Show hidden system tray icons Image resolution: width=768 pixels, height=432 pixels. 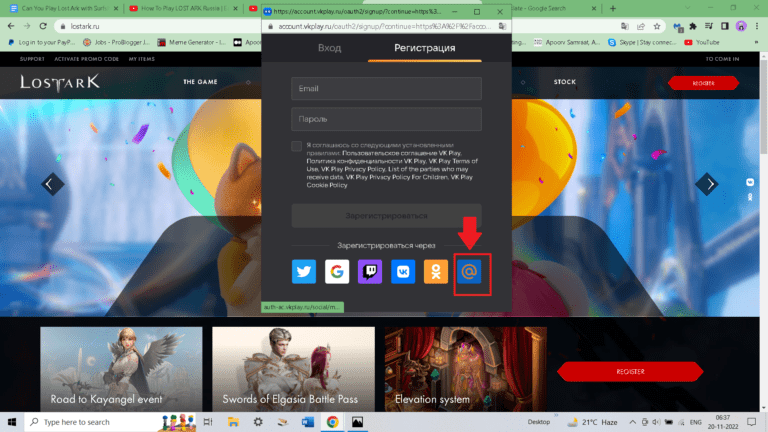coord(632,422)
